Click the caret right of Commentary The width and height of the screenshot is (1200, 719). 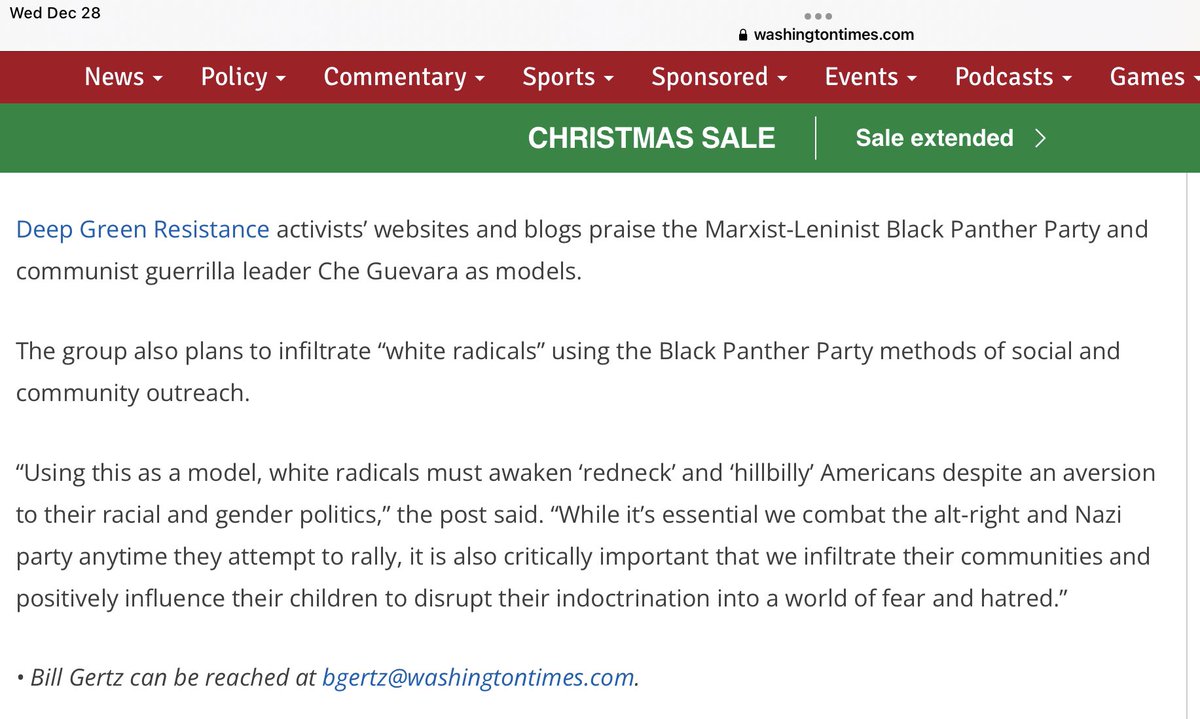click(x=480, y=78)
